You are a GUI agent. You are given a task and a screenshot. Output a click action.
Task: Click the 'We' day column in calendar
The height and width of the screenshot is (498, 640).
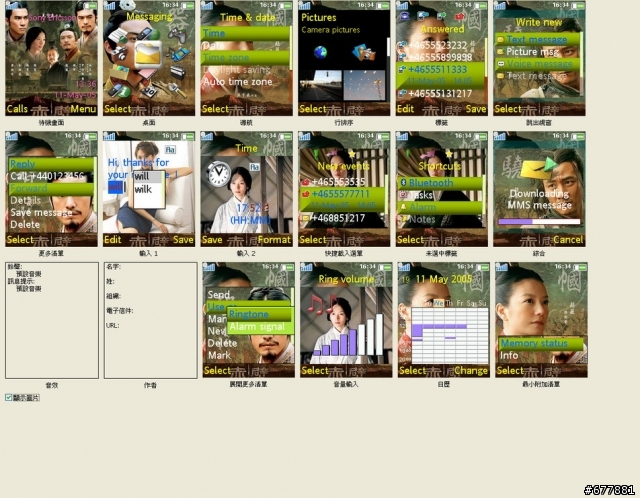[438, 303]
